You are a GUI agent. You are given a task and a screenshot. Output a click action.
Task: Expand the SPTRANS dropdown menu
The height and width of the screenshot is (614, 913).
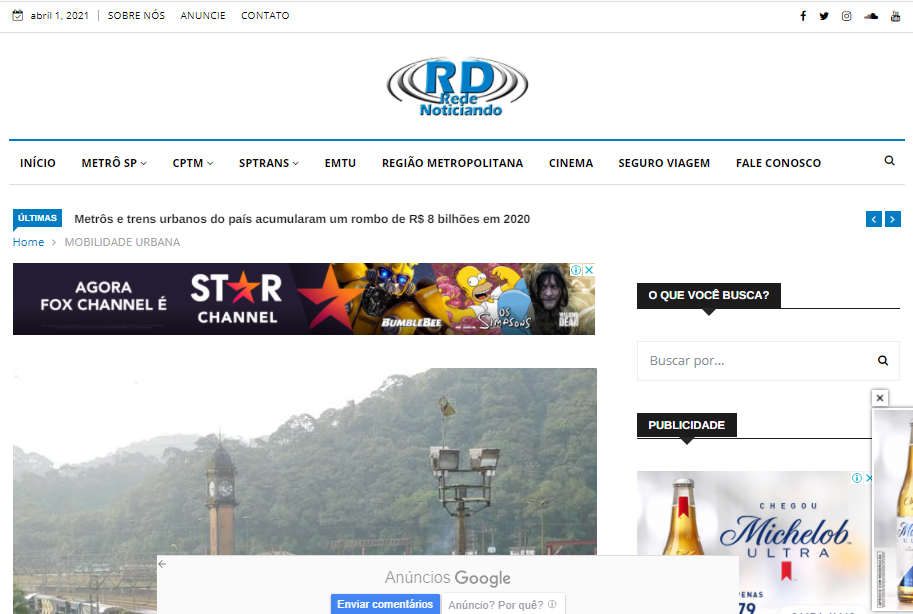pyautogui.click(x=268, y=163)
